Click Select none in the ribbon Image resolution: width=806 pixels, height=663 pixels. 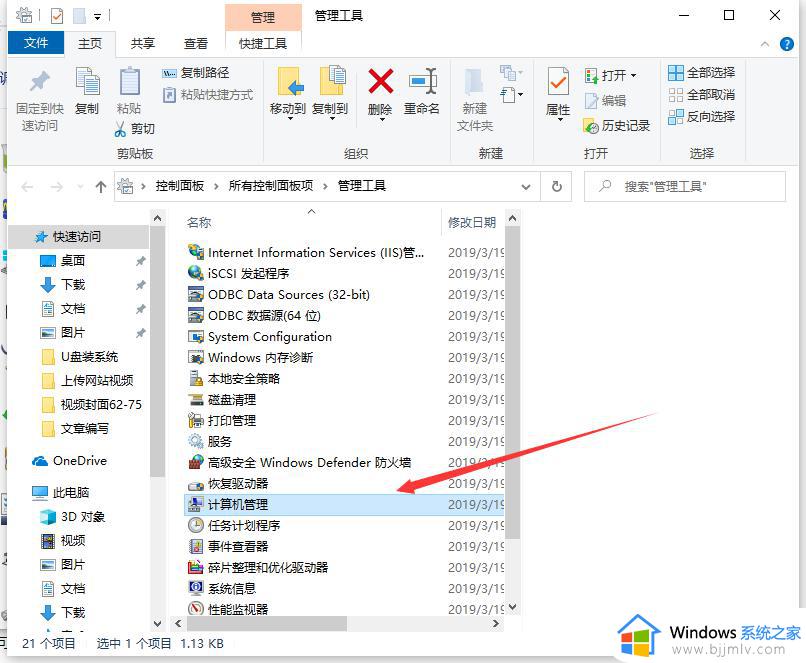click(702, 95)
